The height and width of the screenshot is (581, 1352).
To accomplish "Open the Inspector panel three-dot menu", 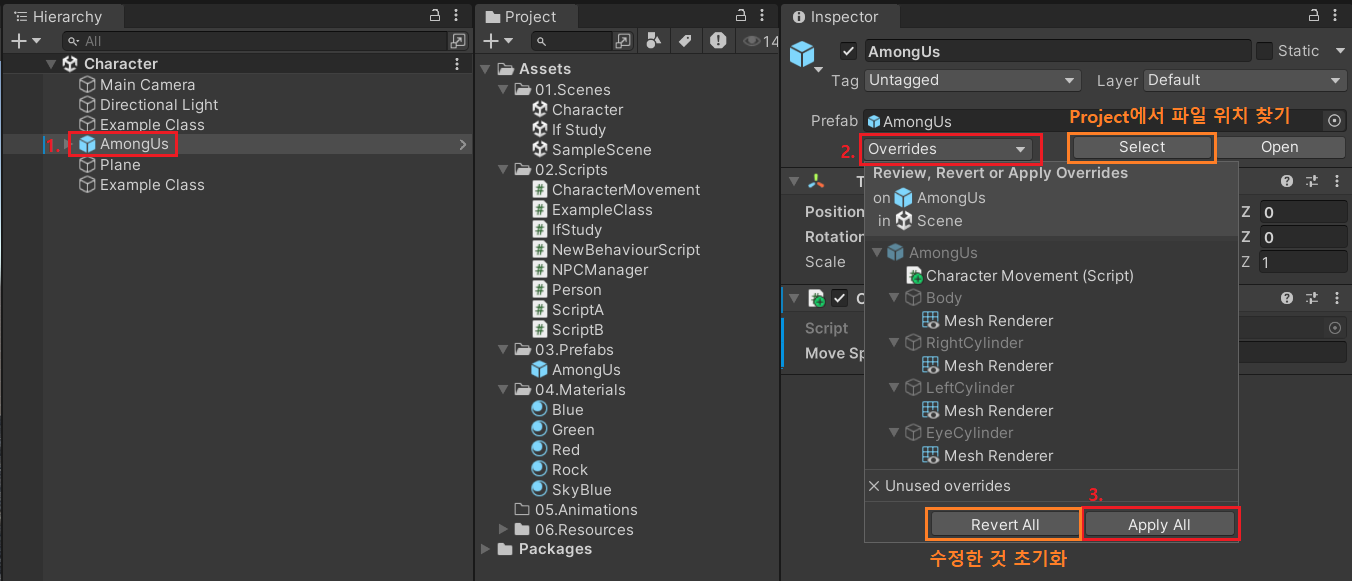I will tap(1334, 16).
